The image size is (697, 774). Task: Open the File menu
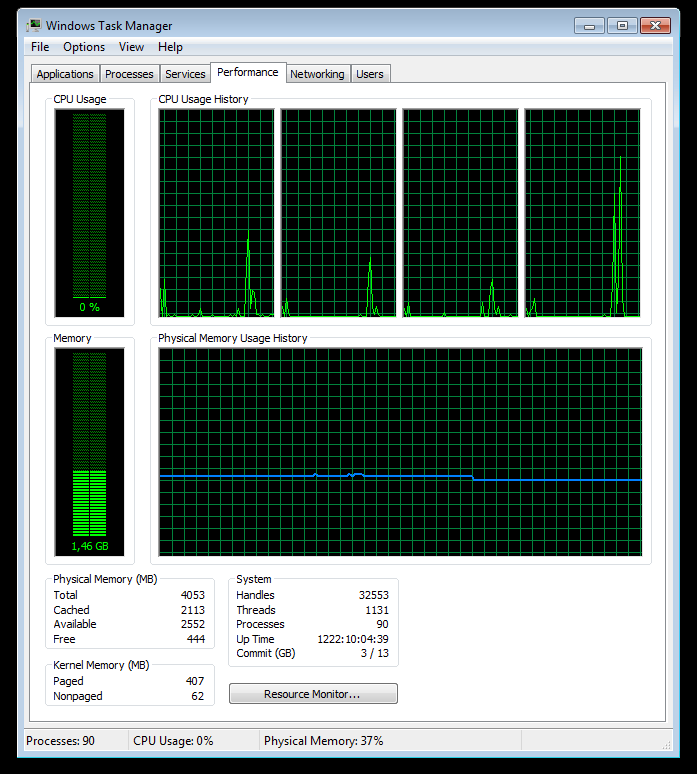click(40, 47)
